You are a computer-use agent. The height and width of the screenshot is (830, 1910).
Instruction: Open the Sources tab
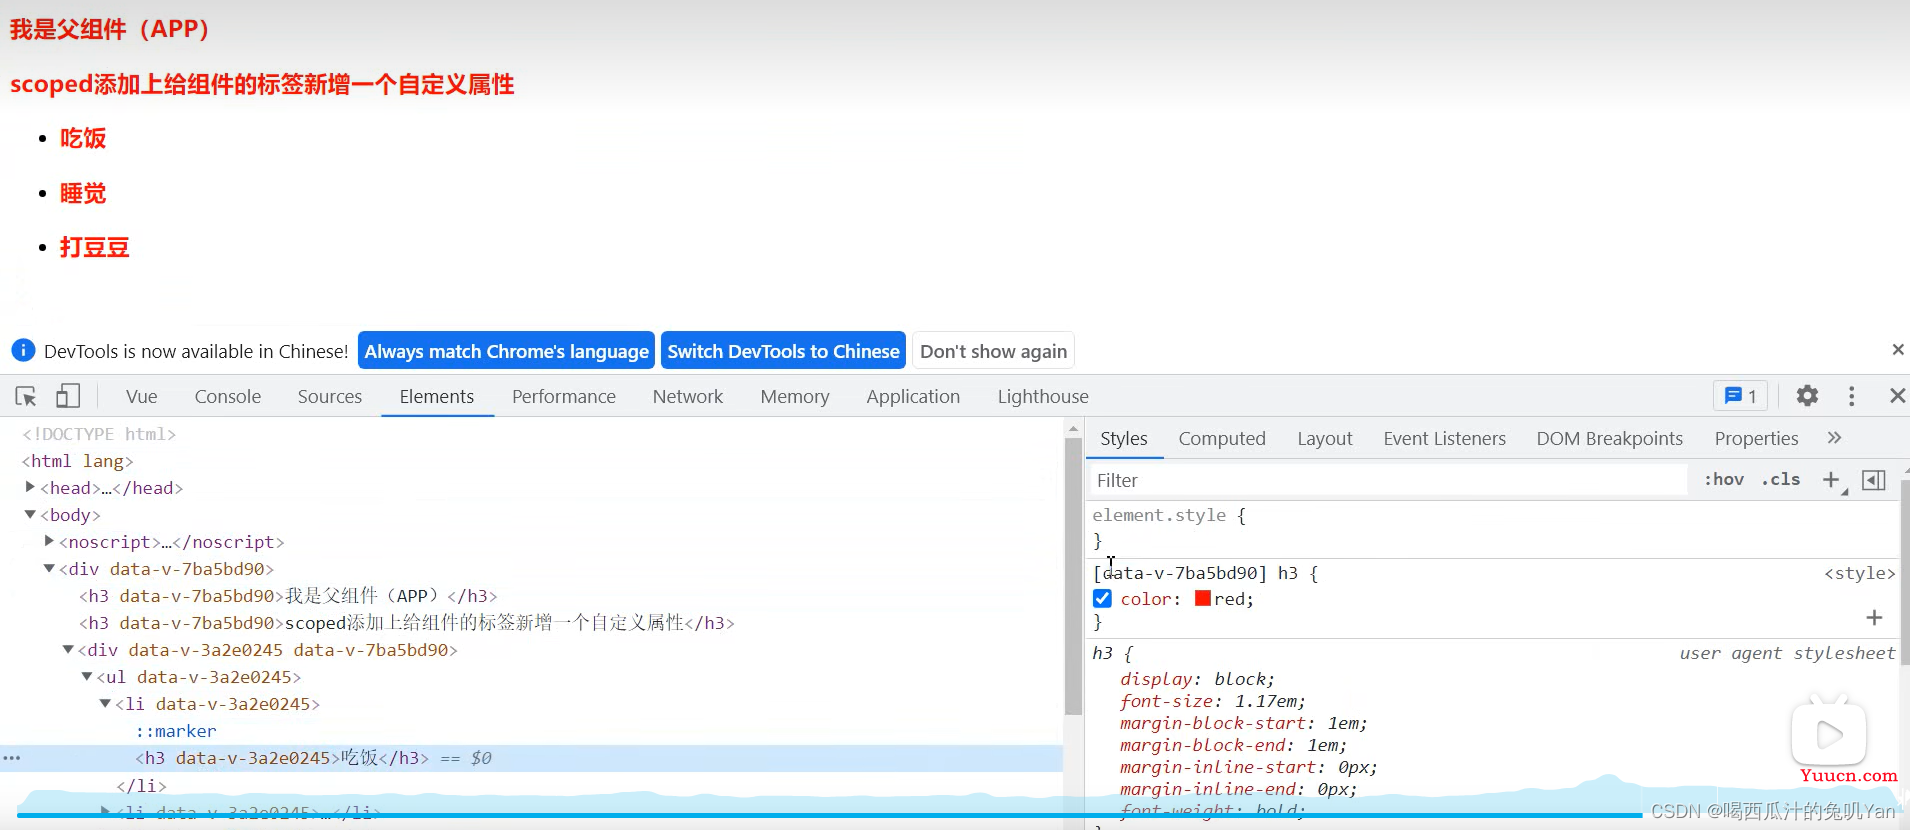pos(330,396)
